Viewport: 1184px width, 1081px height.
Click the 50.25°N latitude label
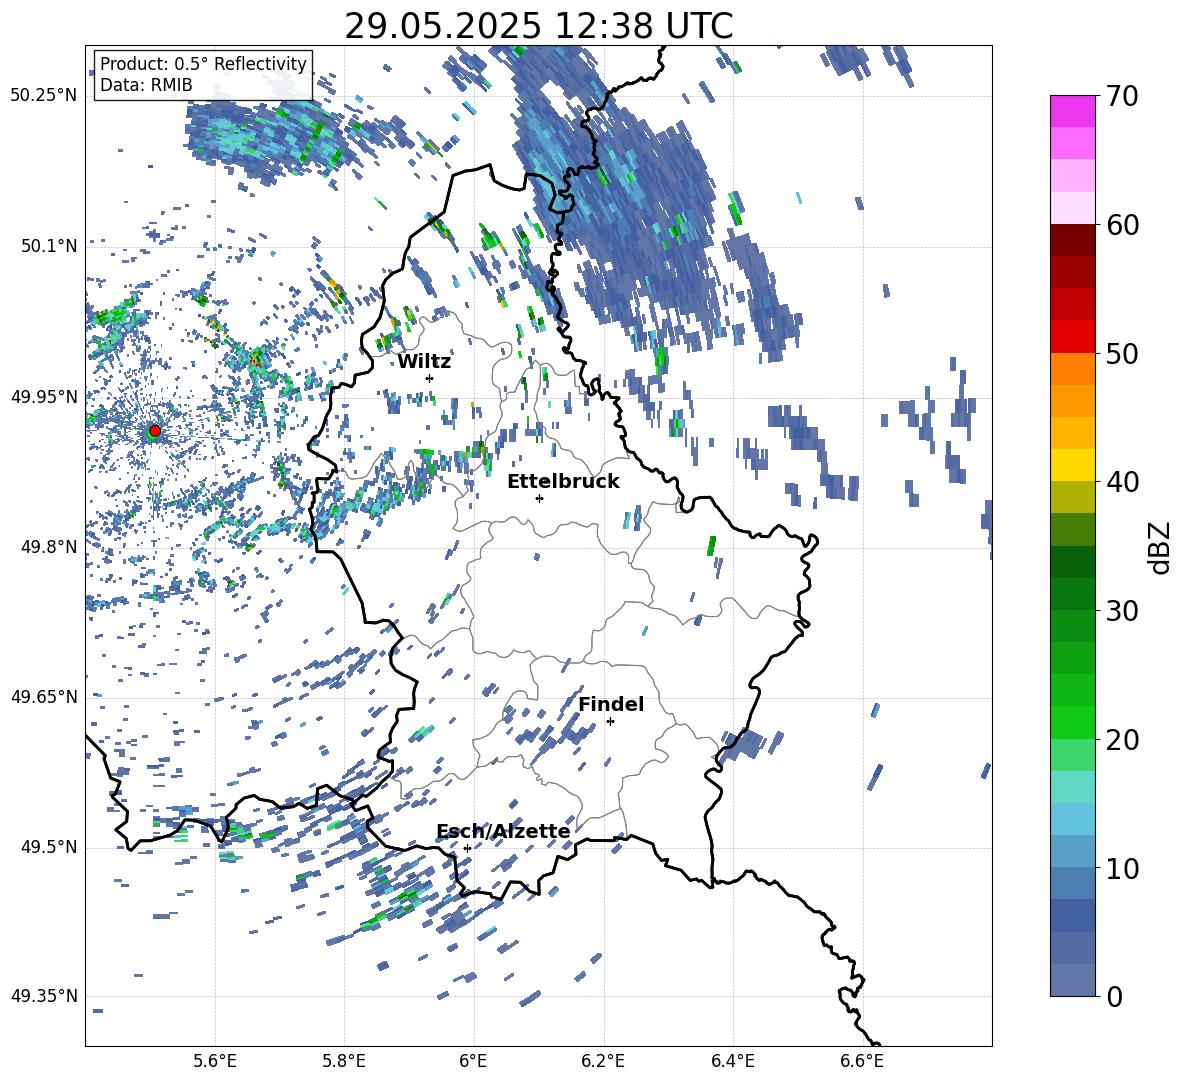pyautogui.click(x=44, y=96)
